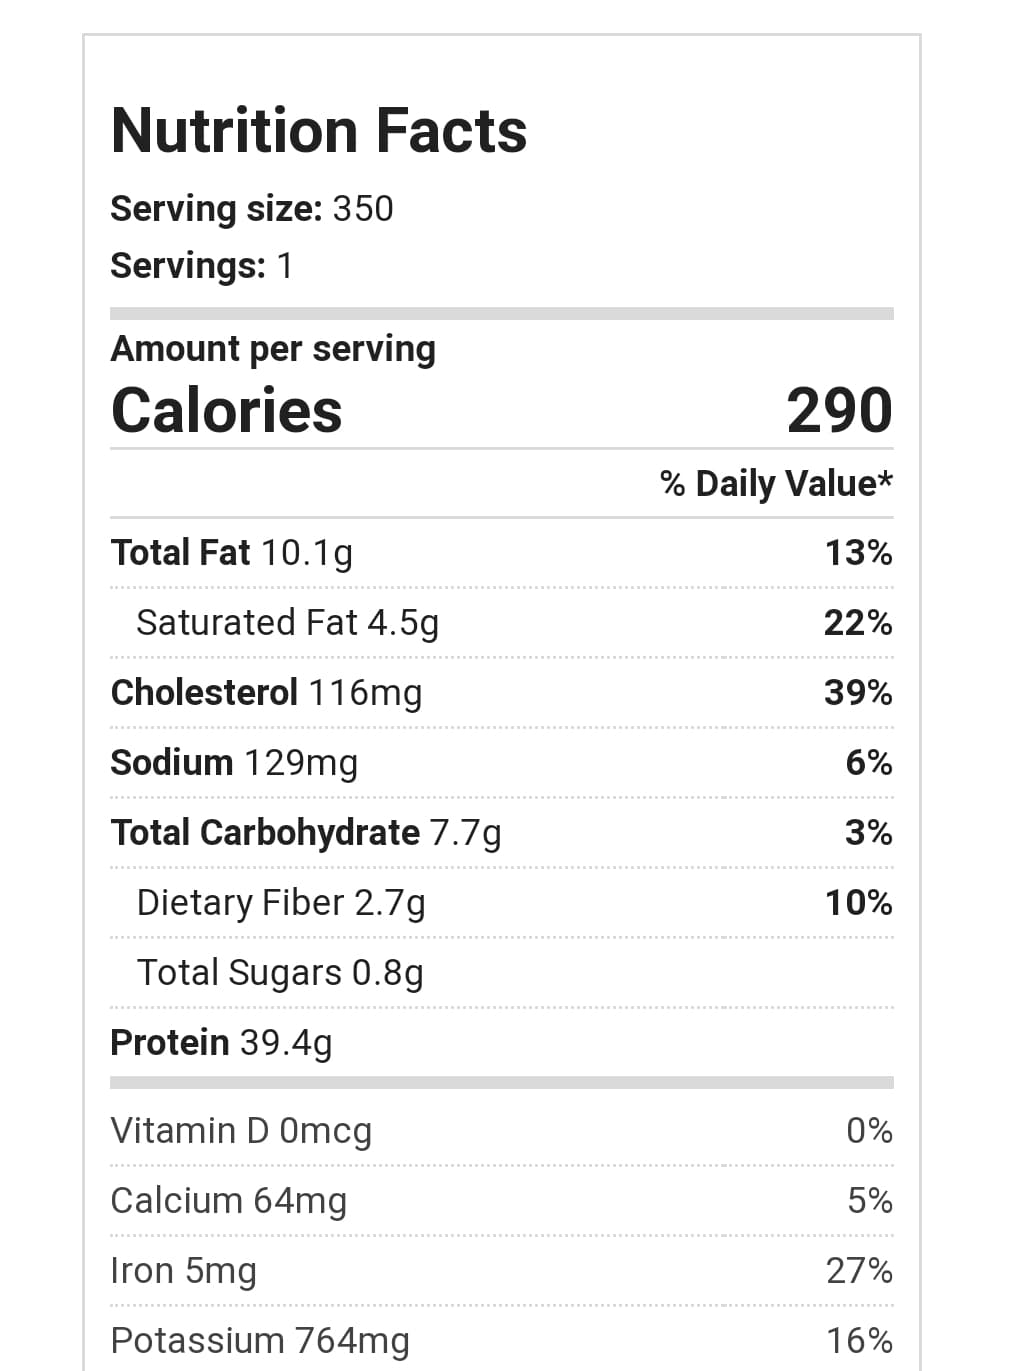
Task: Click the 290 calories value
Action: 839,410
